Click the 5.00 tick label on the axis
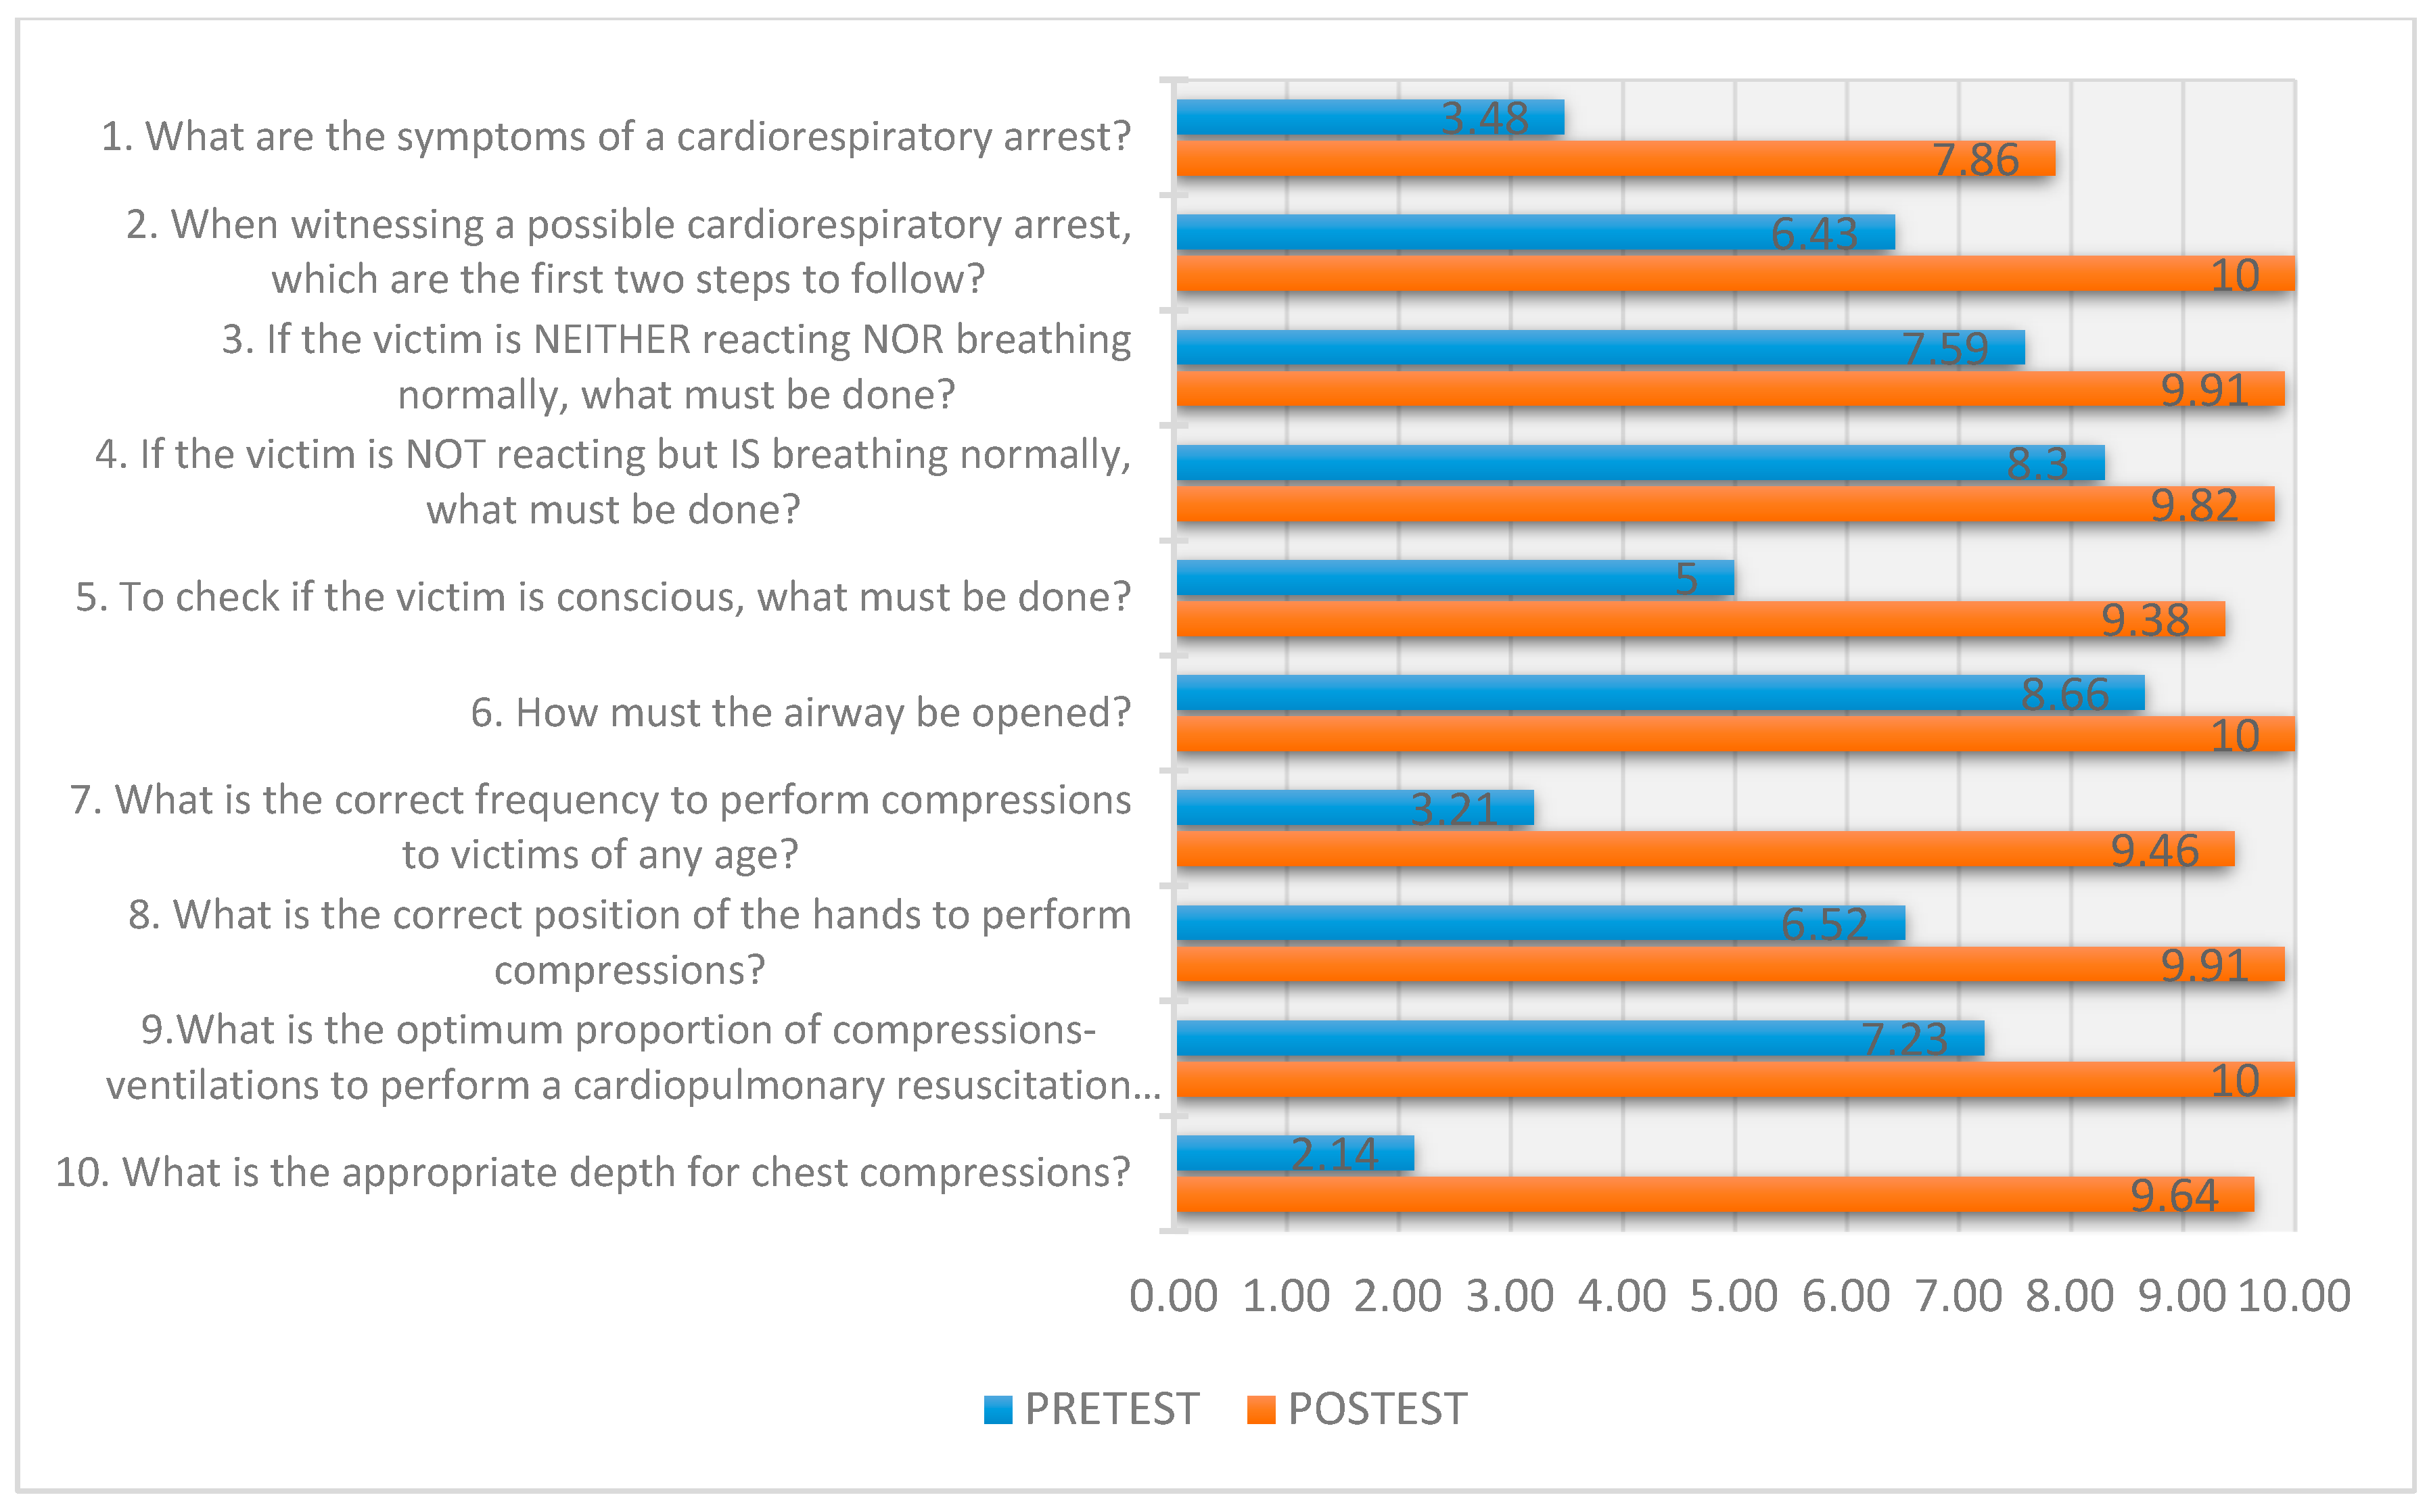 (1733, 1297)
